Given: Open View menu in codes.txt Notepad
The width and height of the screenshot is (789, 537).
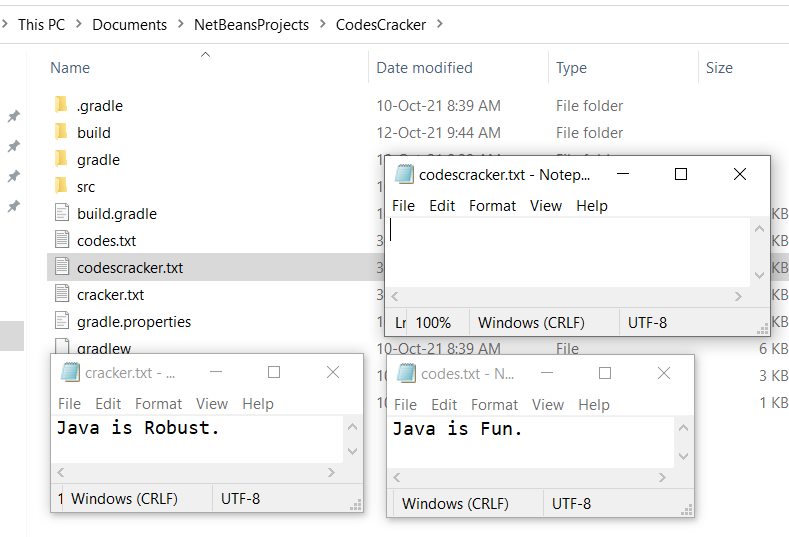Looking at the screenshot, I should [x=547, y=405].
